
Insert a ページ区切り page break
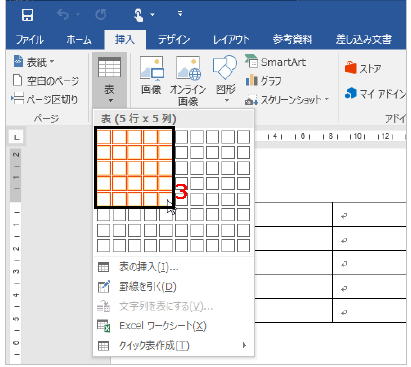pos(45,99)
